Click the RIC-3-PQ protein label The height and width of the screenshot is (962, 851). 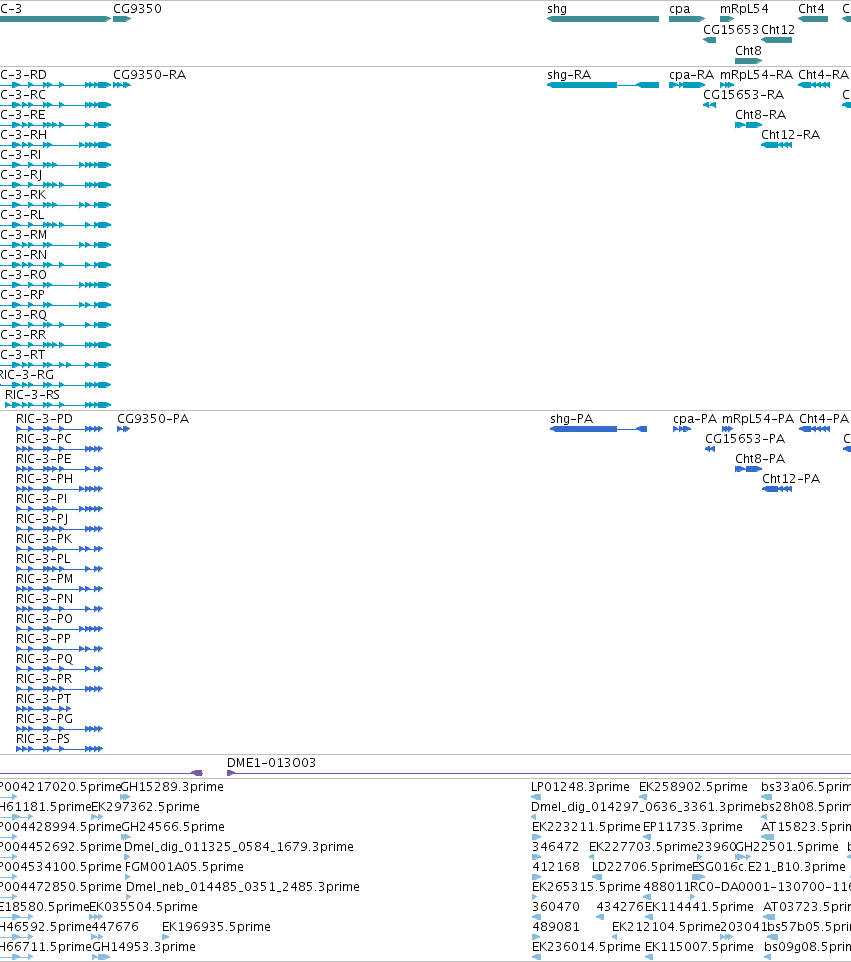pyautogui.click(x=44, y=658)
